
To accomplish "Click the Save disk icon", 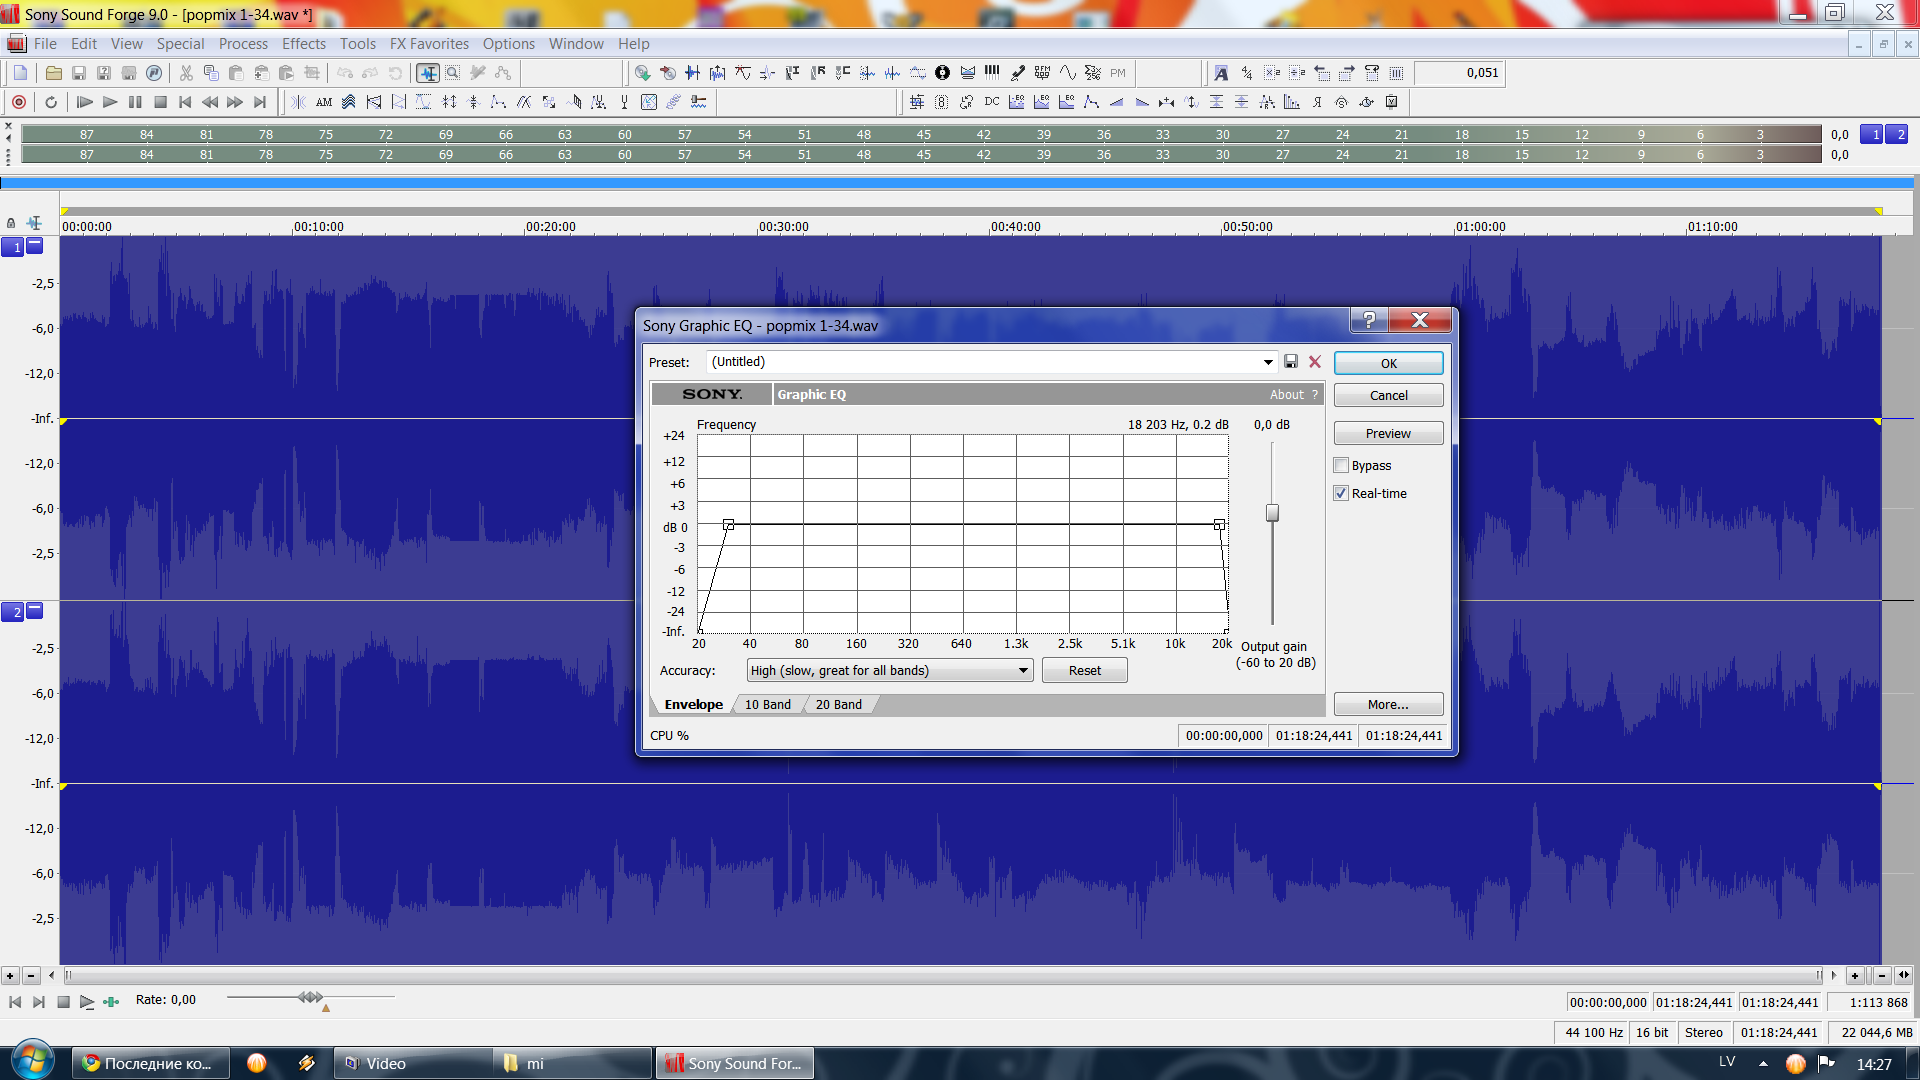I will coord(79,73).
